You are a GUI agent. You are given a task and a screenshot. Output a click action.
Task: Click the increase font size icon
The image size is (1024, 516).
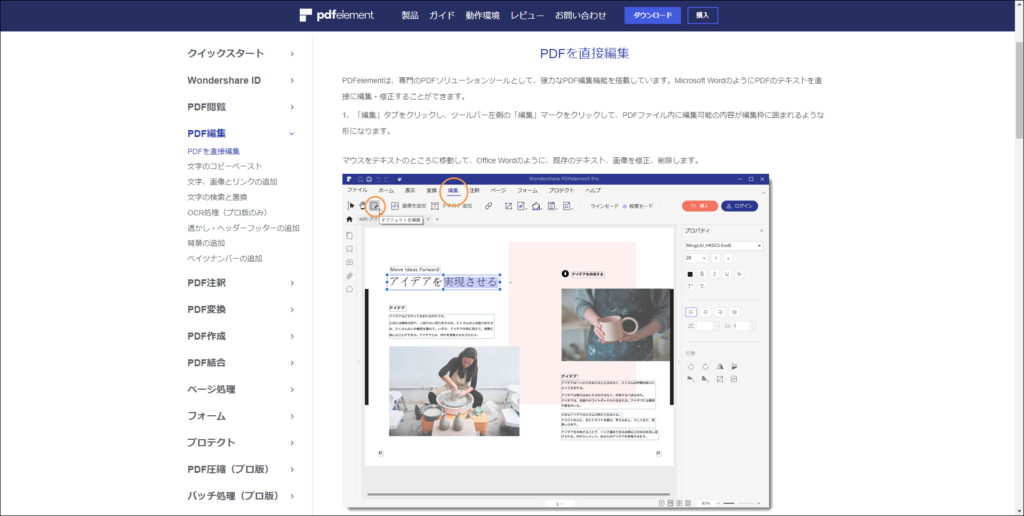716,258
